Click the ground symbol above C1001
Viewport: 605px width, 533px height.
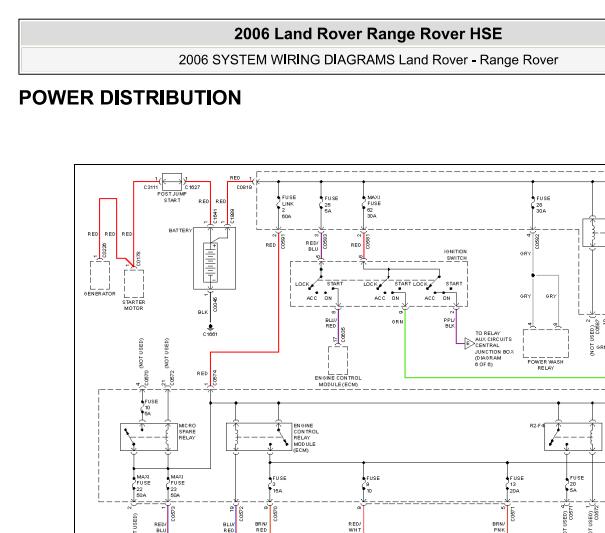pos(210,327)
